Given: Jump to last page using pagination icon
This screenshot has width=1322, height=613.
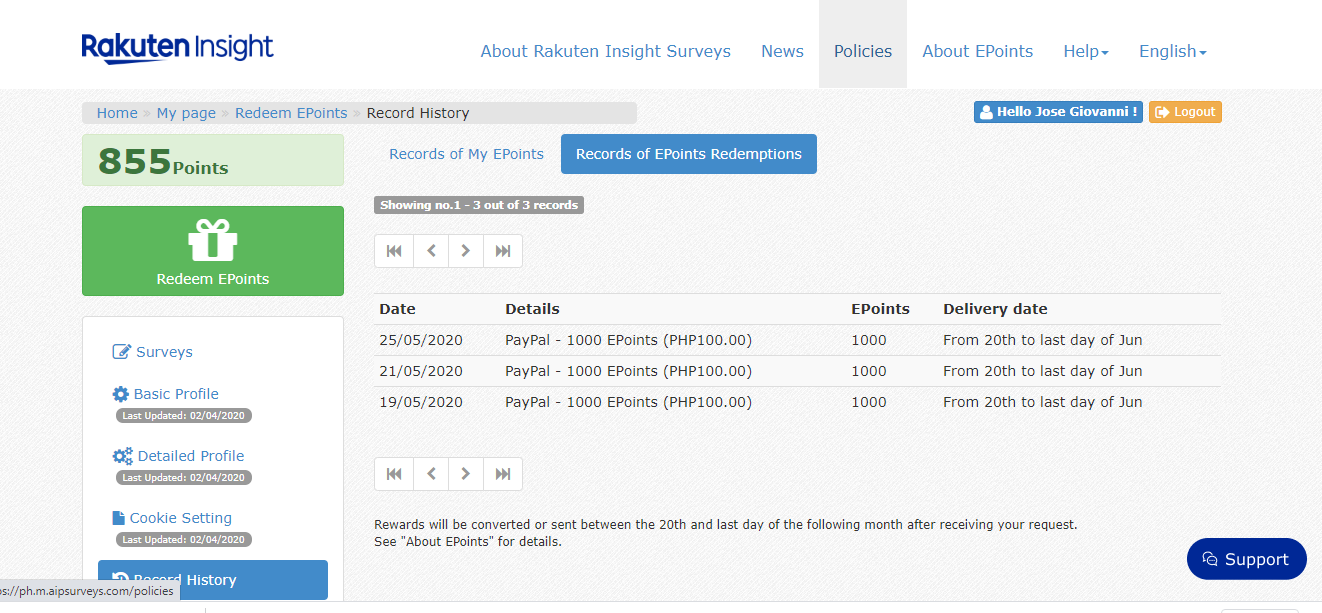Looking at the screenshot, I should [502, 250].
